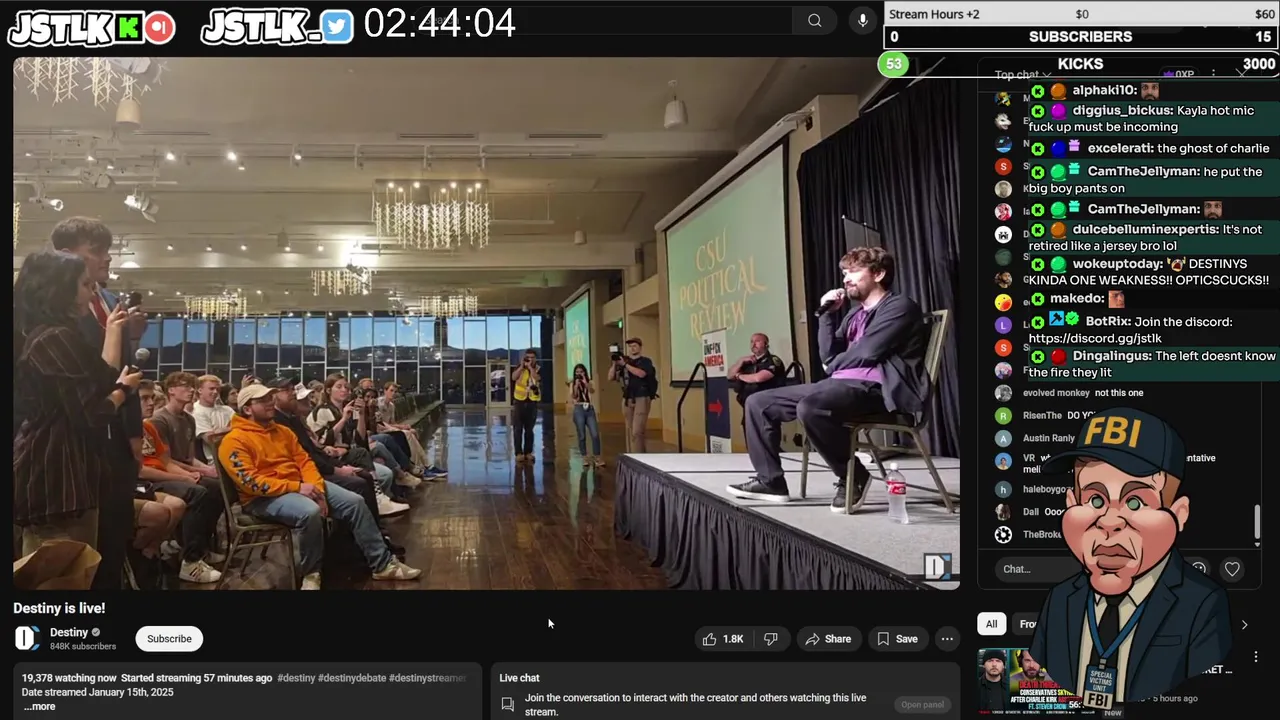Click the Live chat speech bubble icon

pos(508,705)
